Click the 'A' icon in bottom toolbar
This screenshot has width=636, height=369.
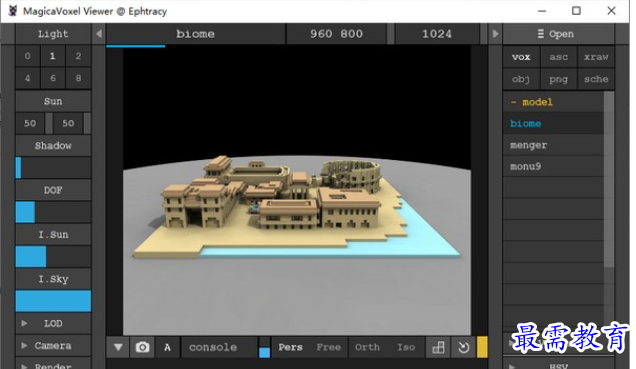coord(167,347)
